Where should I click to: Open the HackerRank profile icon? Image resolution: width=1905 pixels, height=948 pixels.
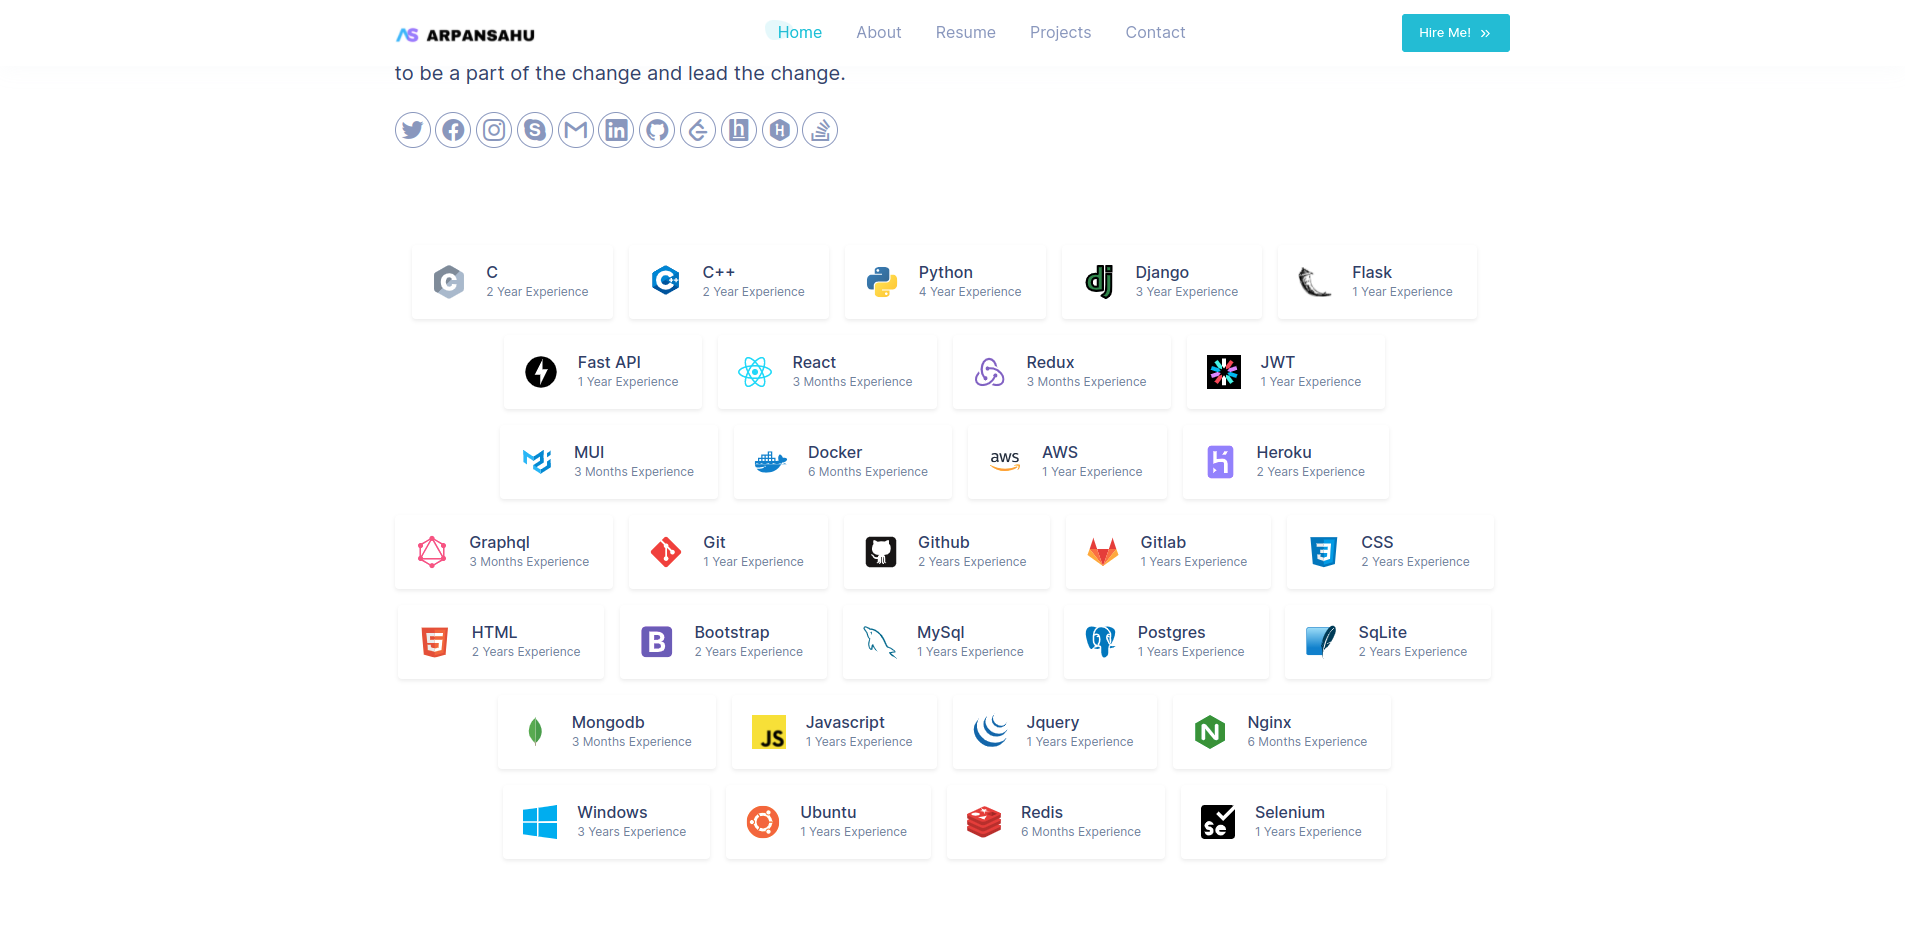click(x=780, y=130)
